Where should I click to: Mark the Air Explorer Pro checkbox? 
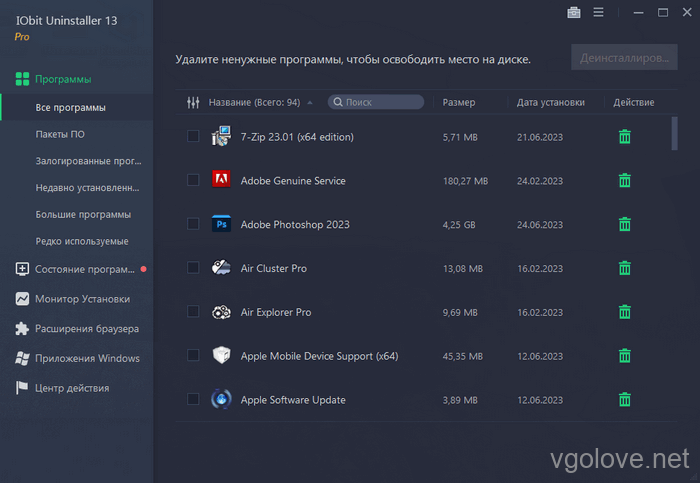(193, 312)
